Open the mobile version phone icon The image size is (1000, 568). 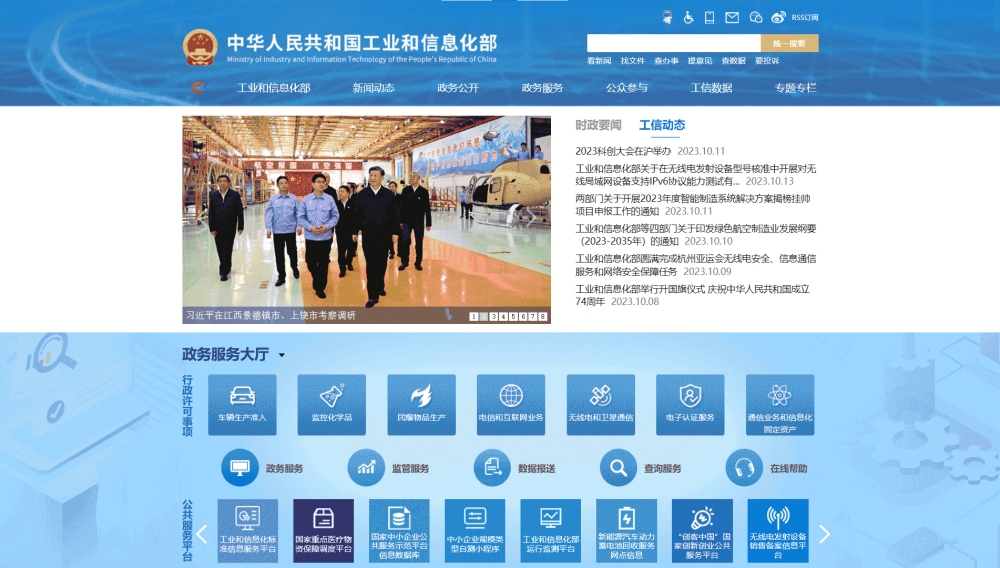pyautogui.click(x=709, y=18)
